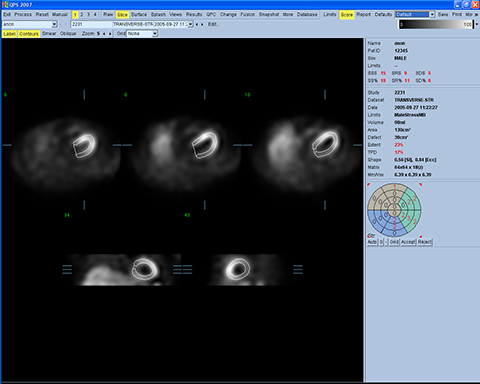Click the 2231 study field
The image size is (480, 384).
(91, 24)
